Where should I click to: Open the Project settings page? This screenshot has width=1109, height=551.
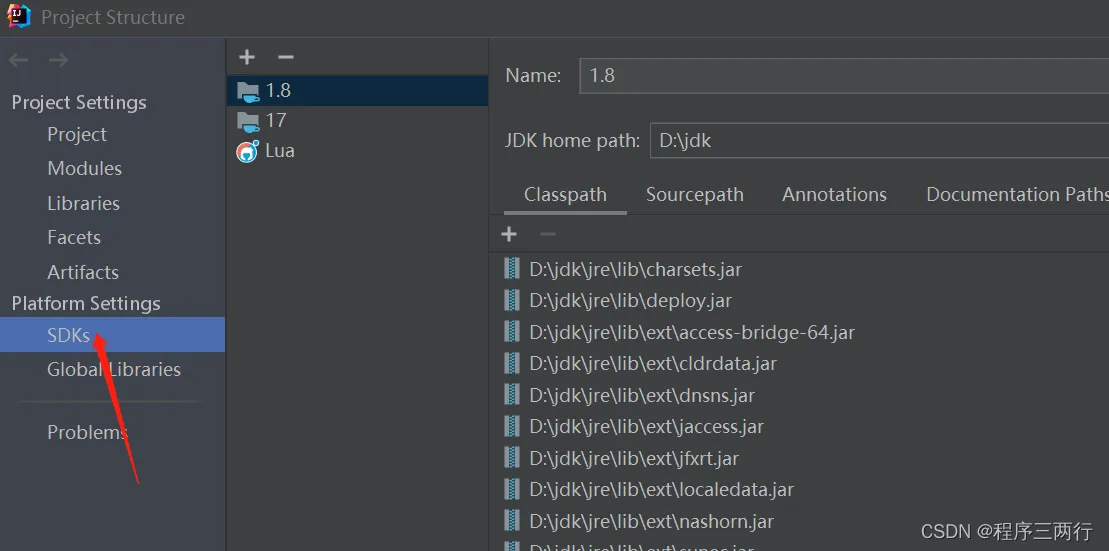click(x=76, y=134)
